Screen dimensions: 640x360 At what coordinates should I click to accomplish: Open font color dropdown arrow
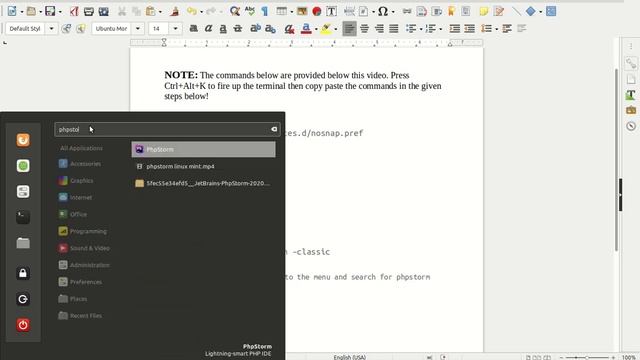(x=316, y=29)
